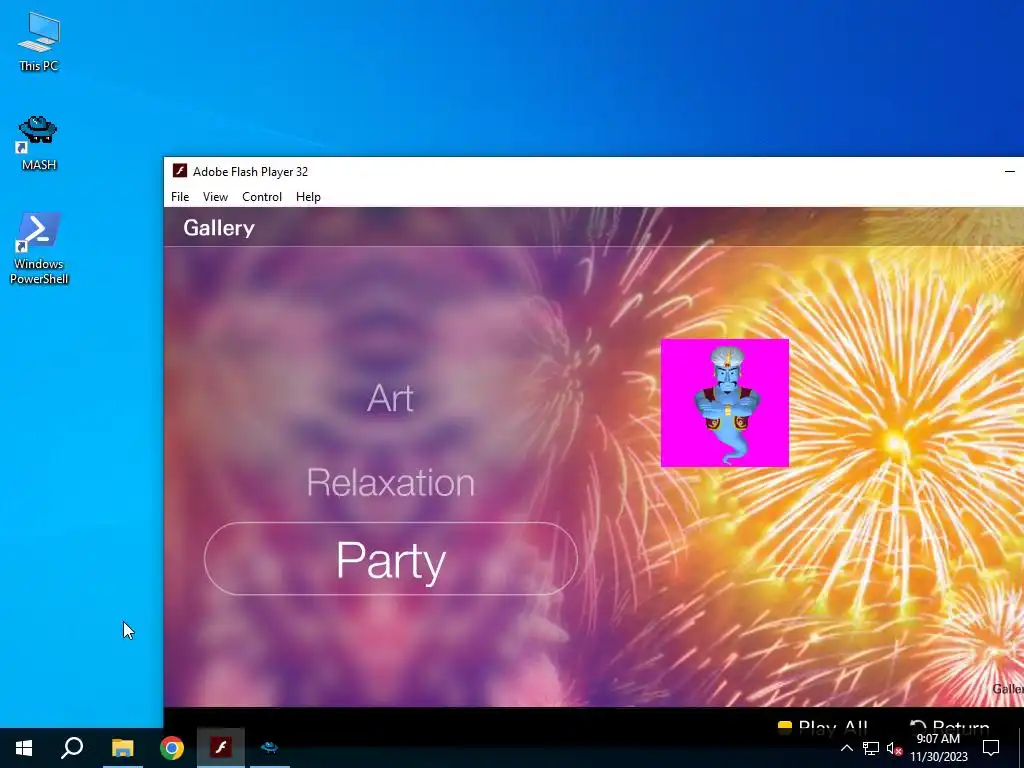Image resolution: width=1024 pixels, height=768 pixels.
Task: Click the genie thumbnail image
Action: tap(725, 403)
